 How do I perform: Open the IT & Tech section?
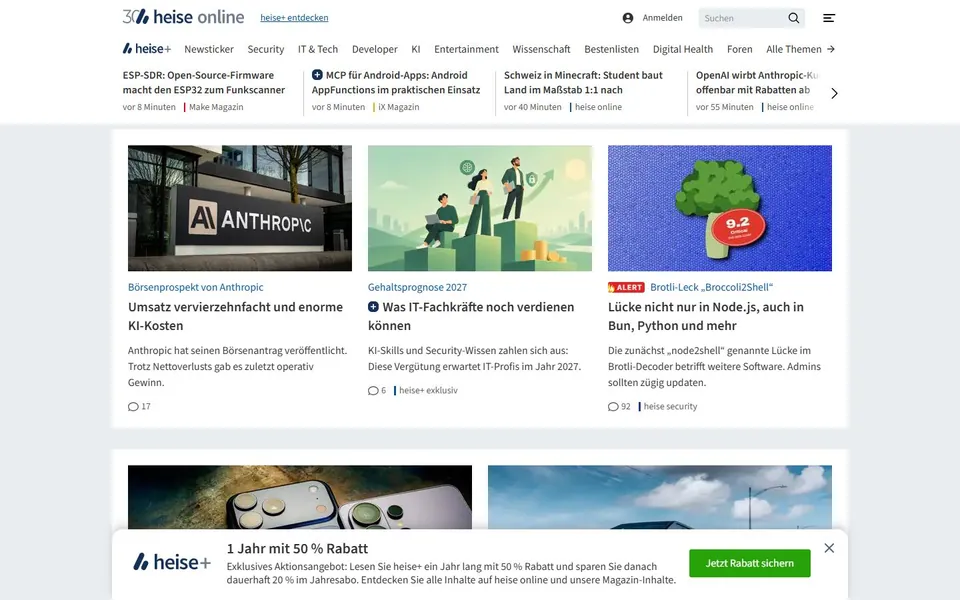coord(318,49)
